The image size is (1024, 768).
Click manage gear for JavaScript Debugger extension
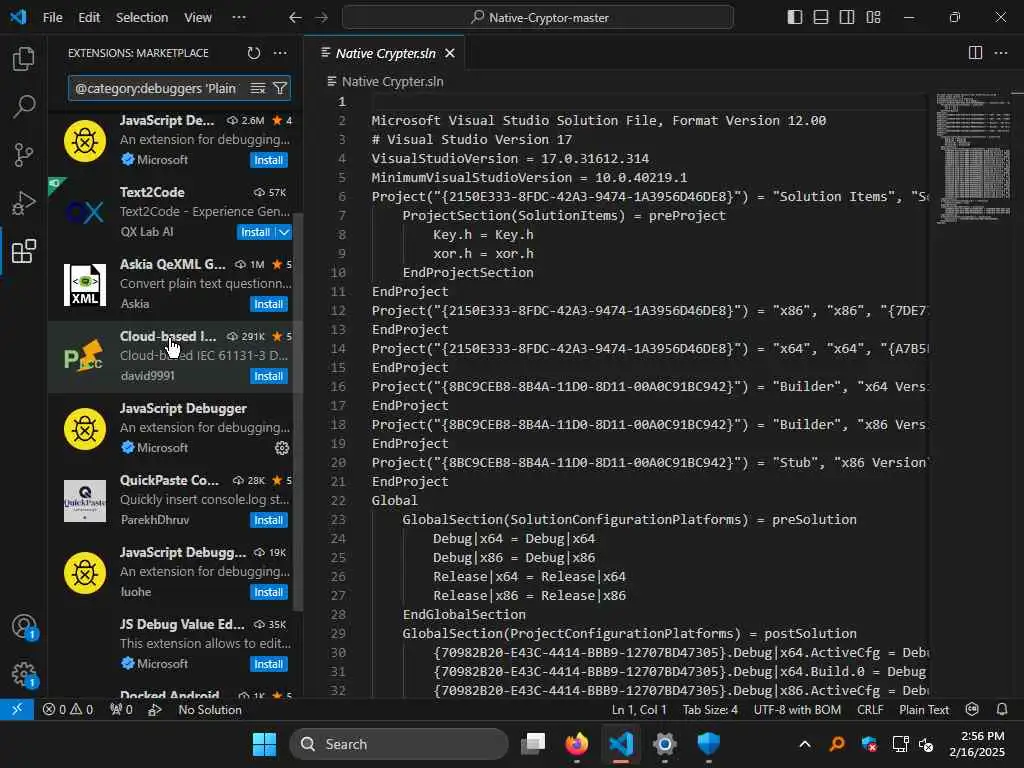[282, 448]
